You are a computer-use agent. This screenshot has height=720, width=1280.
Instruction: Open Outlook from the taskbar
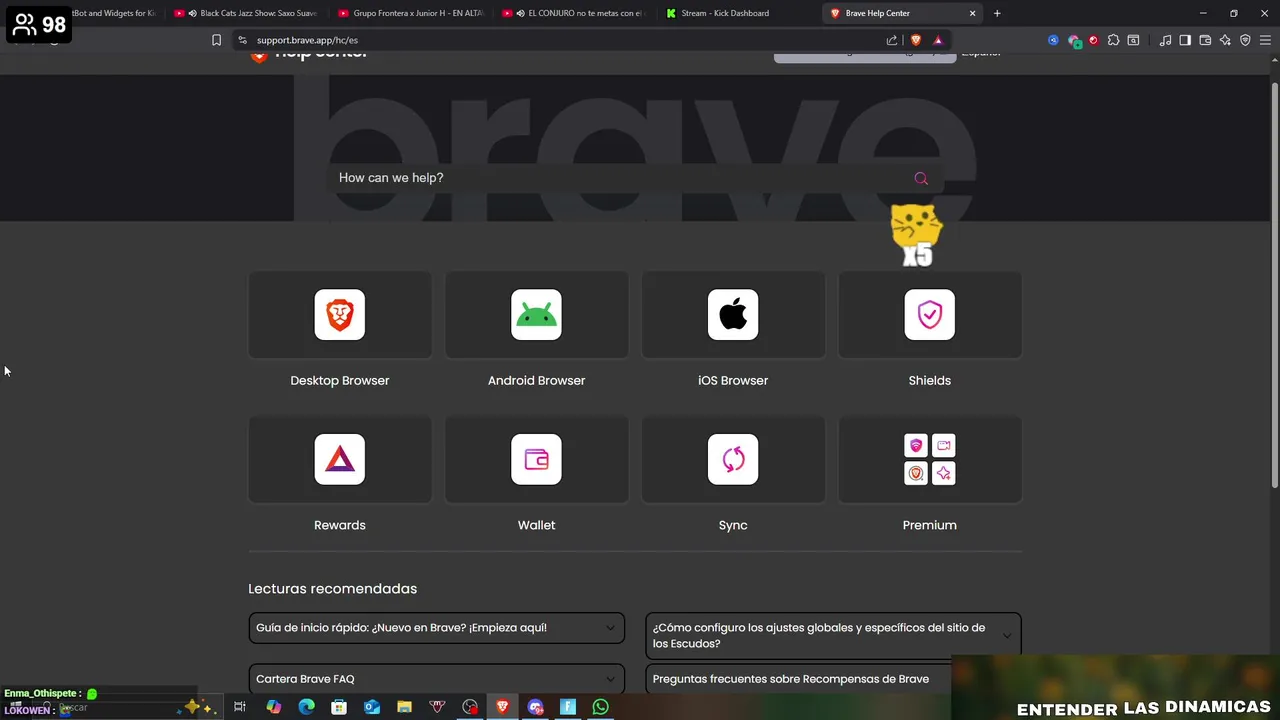tap(372, 707)
